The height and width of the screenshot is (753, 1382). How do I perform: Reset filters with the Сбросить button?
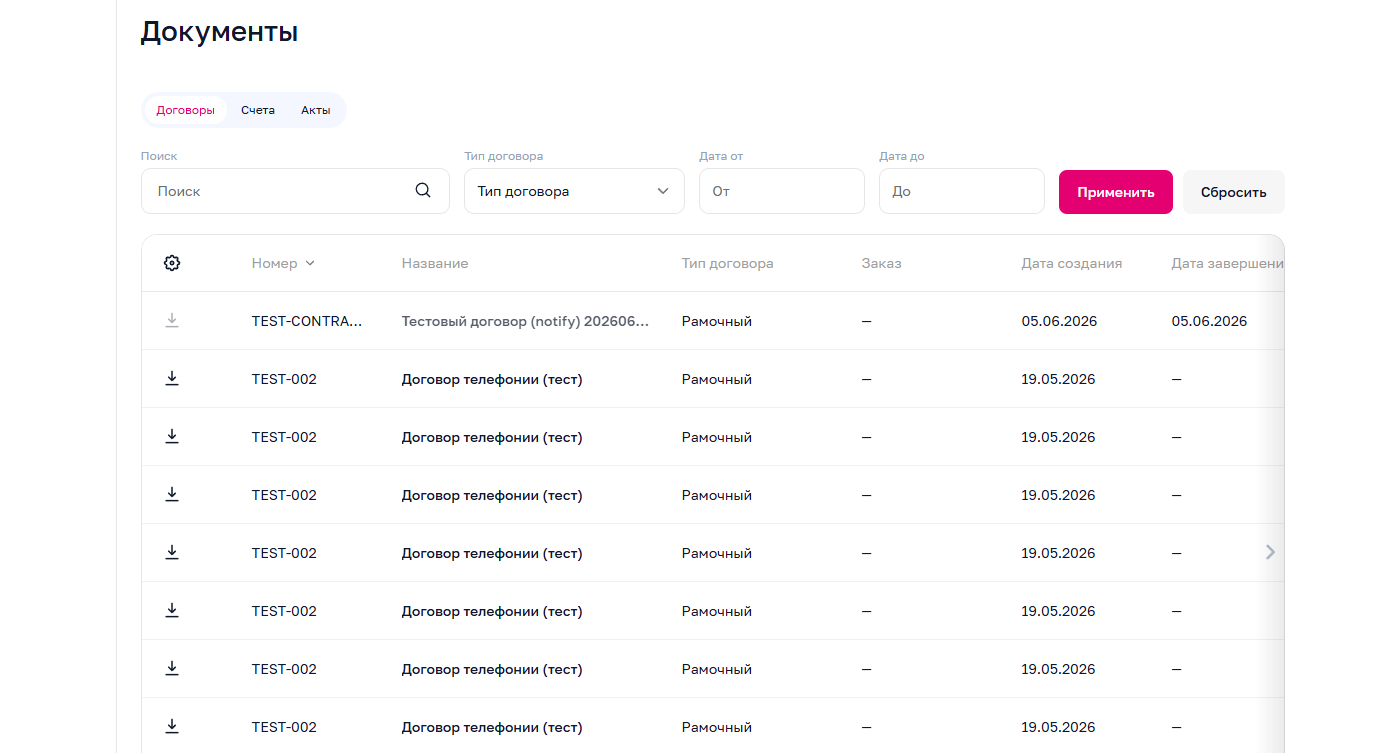click(x=1234, y=192)
